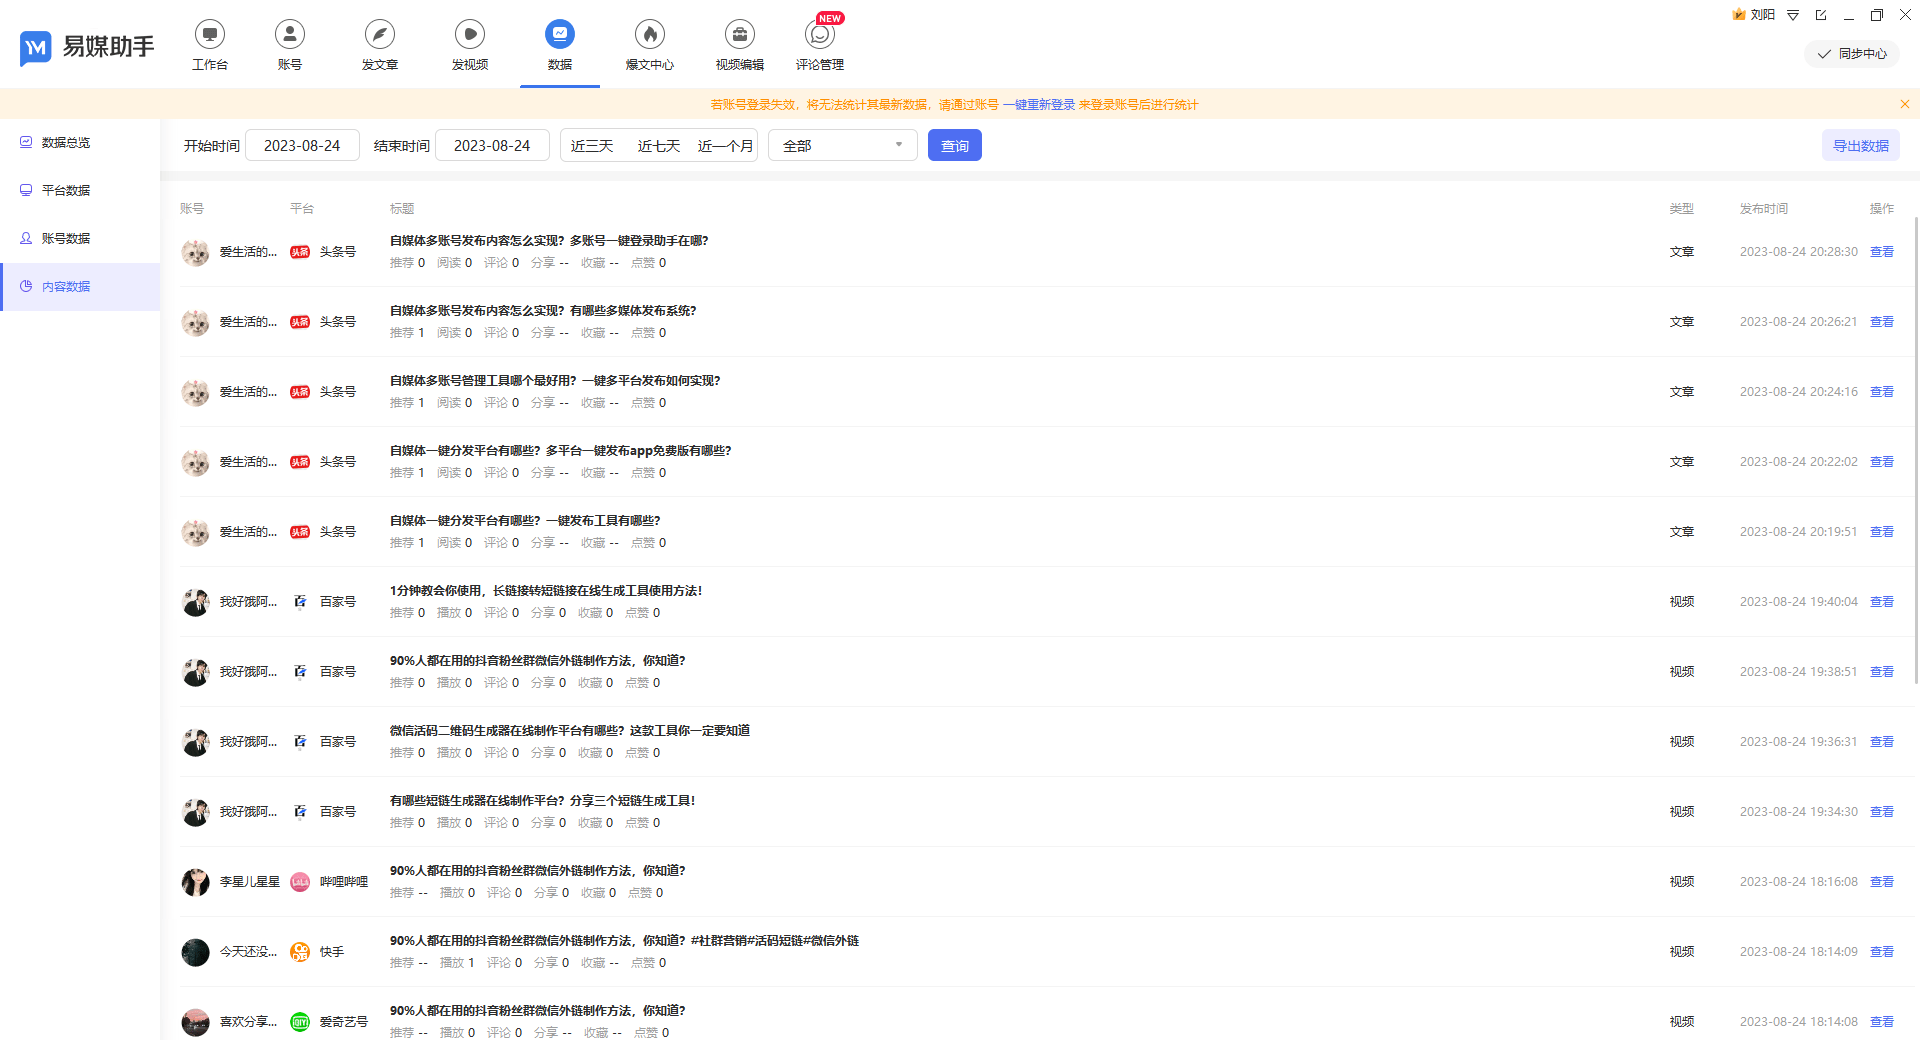Select the 近三天 quick range option
Screen dimensions: 1920x1040
pyautogui.click(x=592, y=146)
